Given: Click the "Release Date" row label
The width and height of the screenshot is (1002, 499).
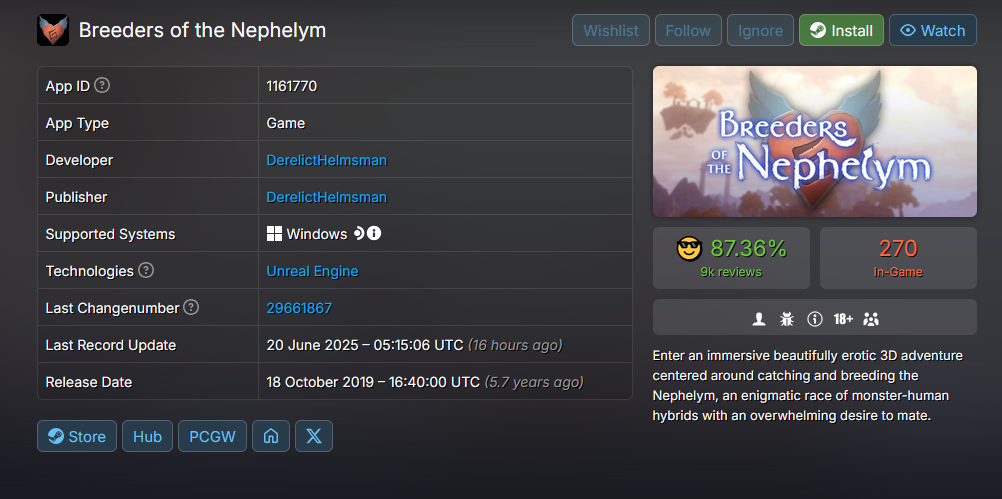Looking at the screenshot, I should coord(89,382).
